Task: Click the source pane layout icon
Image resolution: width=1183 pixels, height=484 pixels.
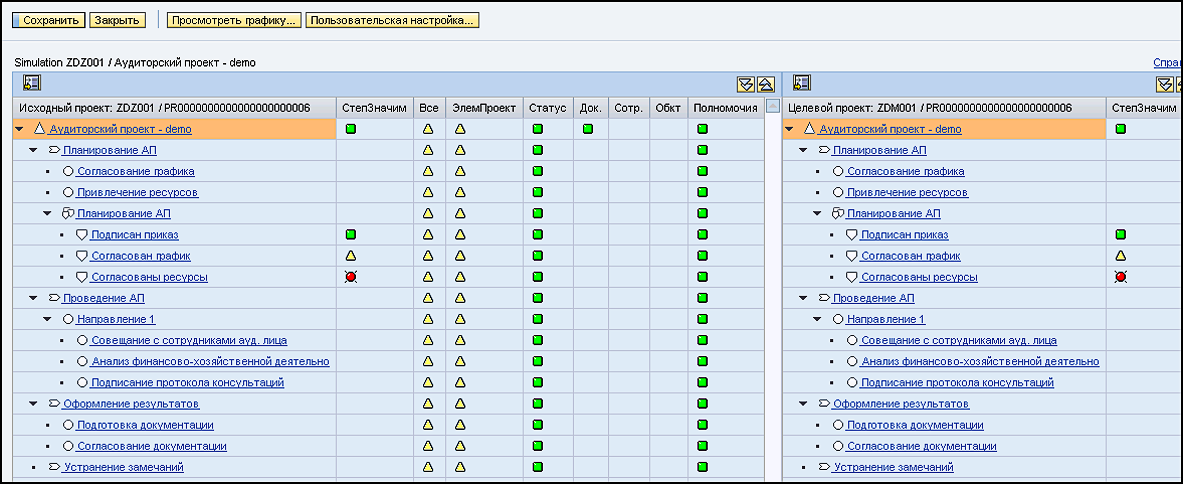Action: click(31, 83)
